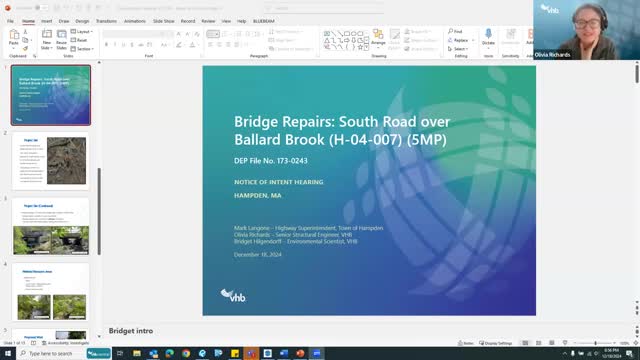
Task: Open Chrome from the taskbar
Action: pyautogui.click(x=186, y=353)
